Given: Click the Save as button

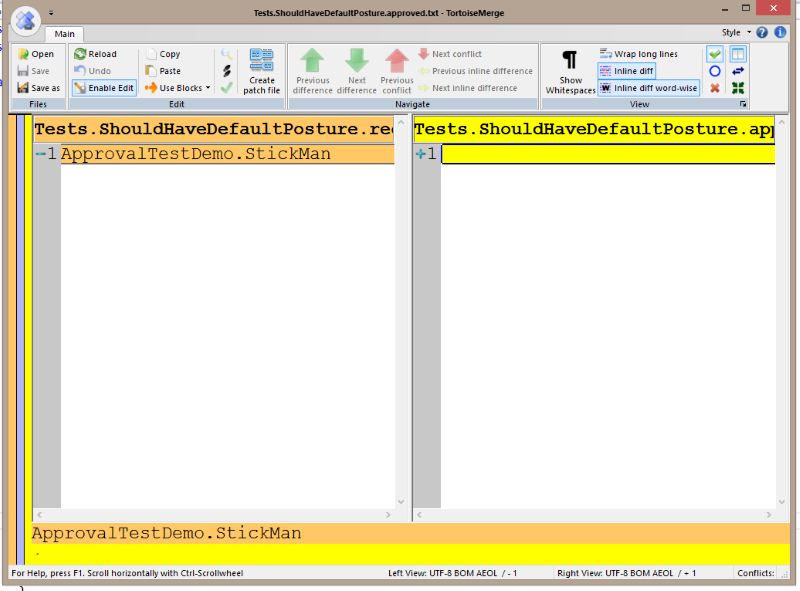Looking at the screenshot, I should [39, 88].
